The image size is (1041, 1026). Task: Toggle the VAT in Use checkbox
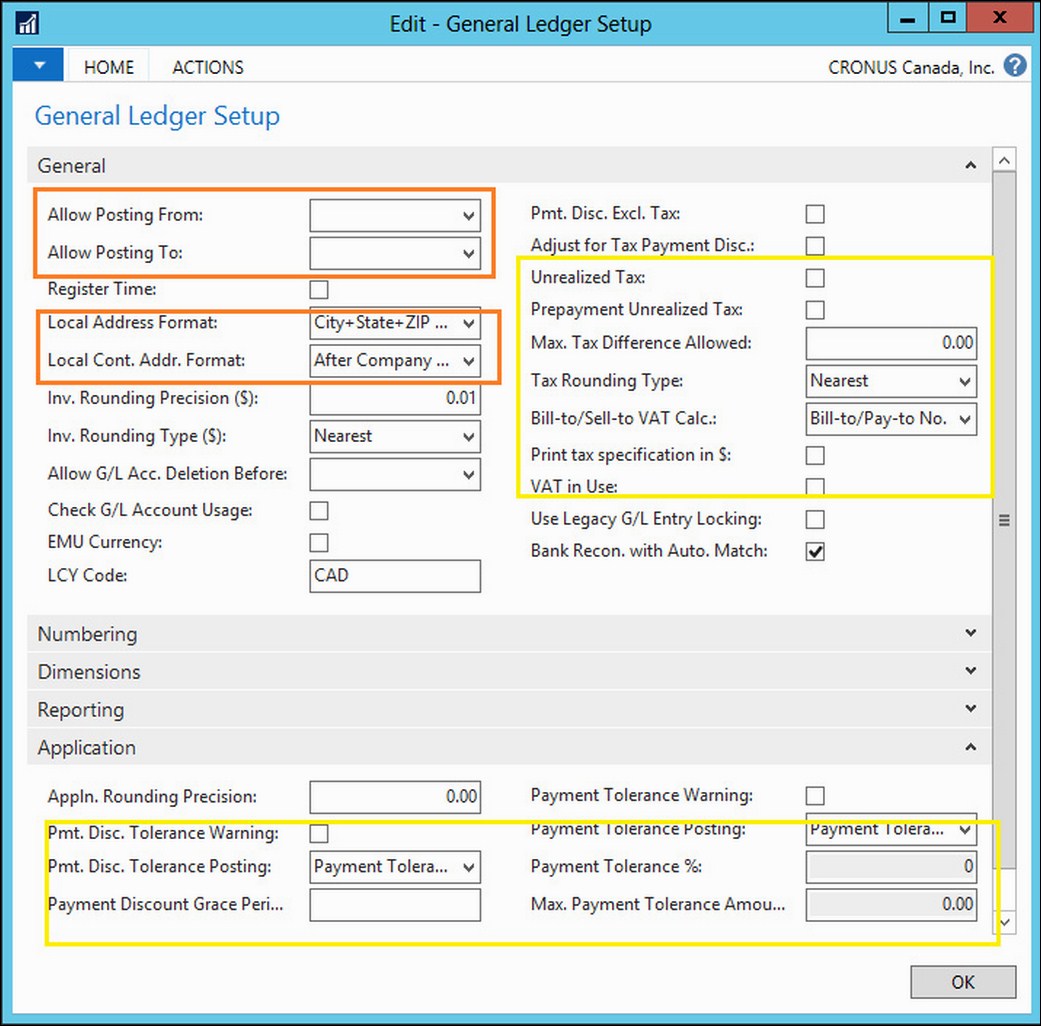pos(815,487)
